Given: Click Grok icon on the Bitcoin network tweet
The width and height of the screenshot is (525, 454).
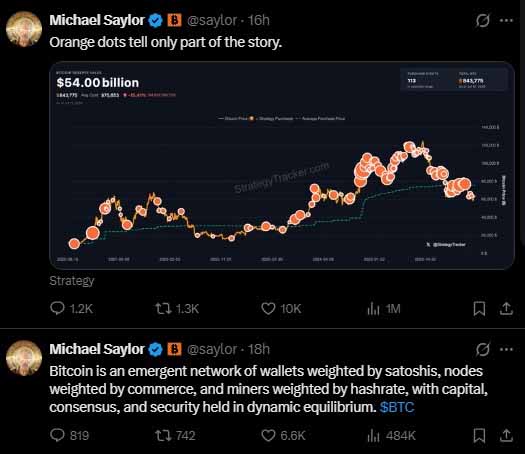Looking at the screenshot, I should pyautogui.click(x=482, y=349).
